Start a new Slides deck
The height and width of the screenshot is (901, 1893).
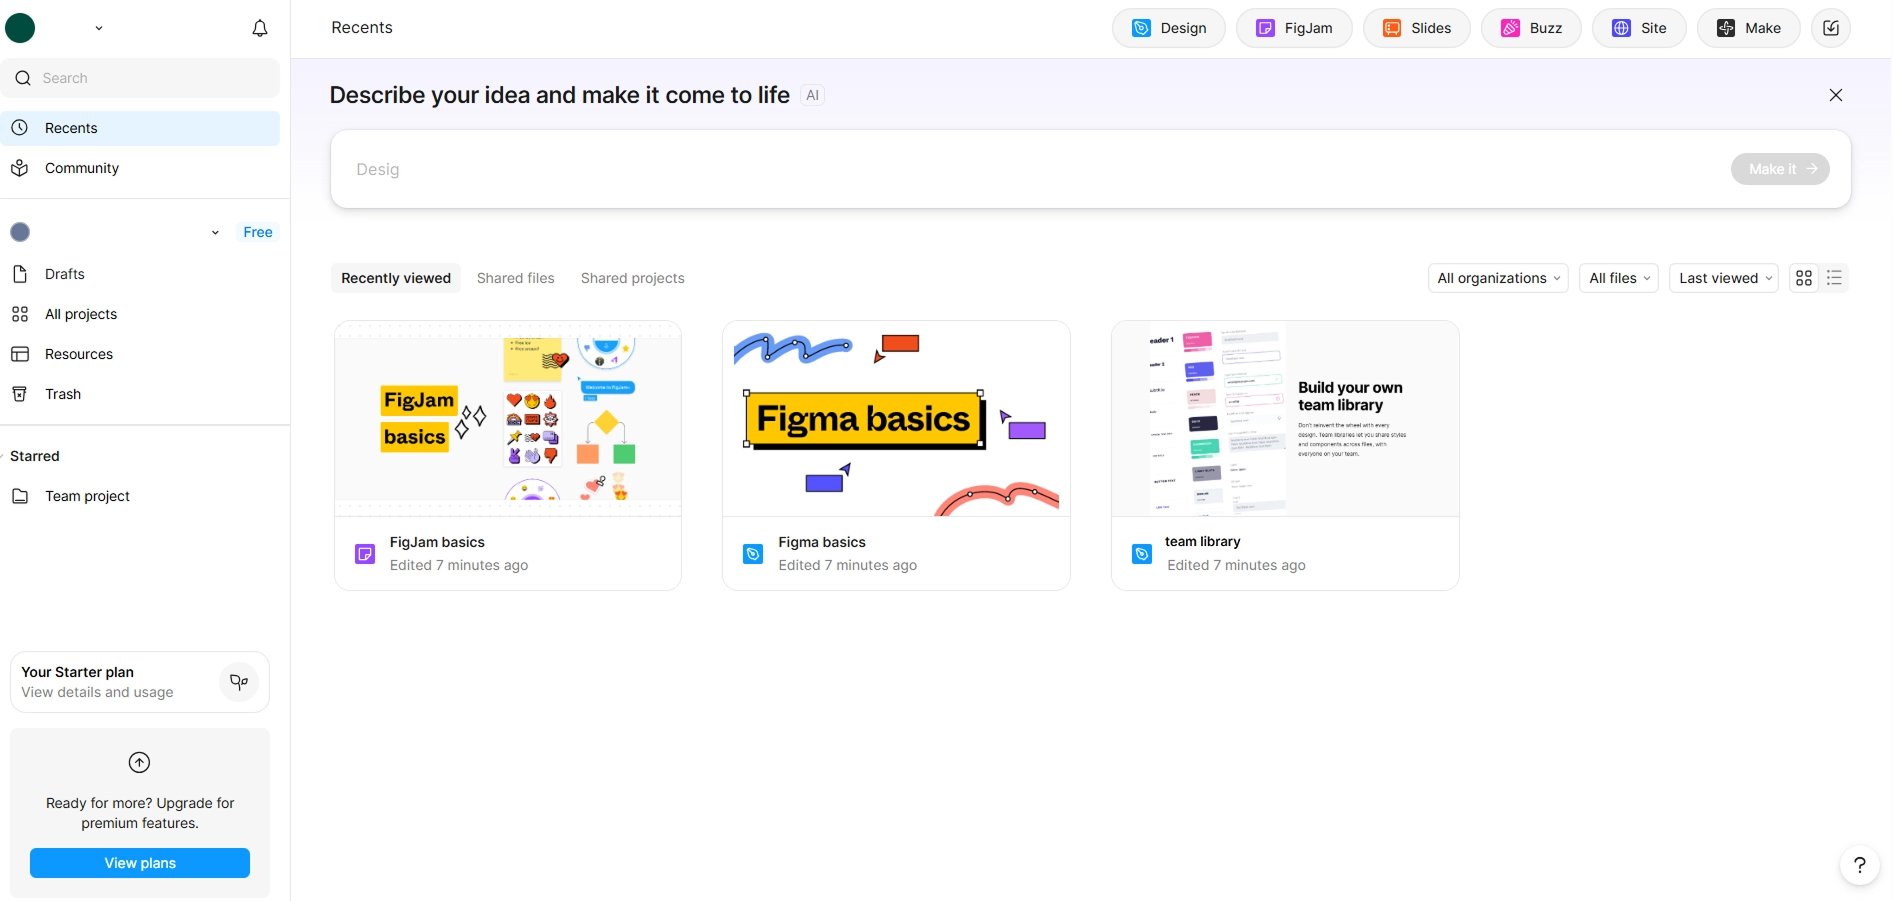point(1416,28)
